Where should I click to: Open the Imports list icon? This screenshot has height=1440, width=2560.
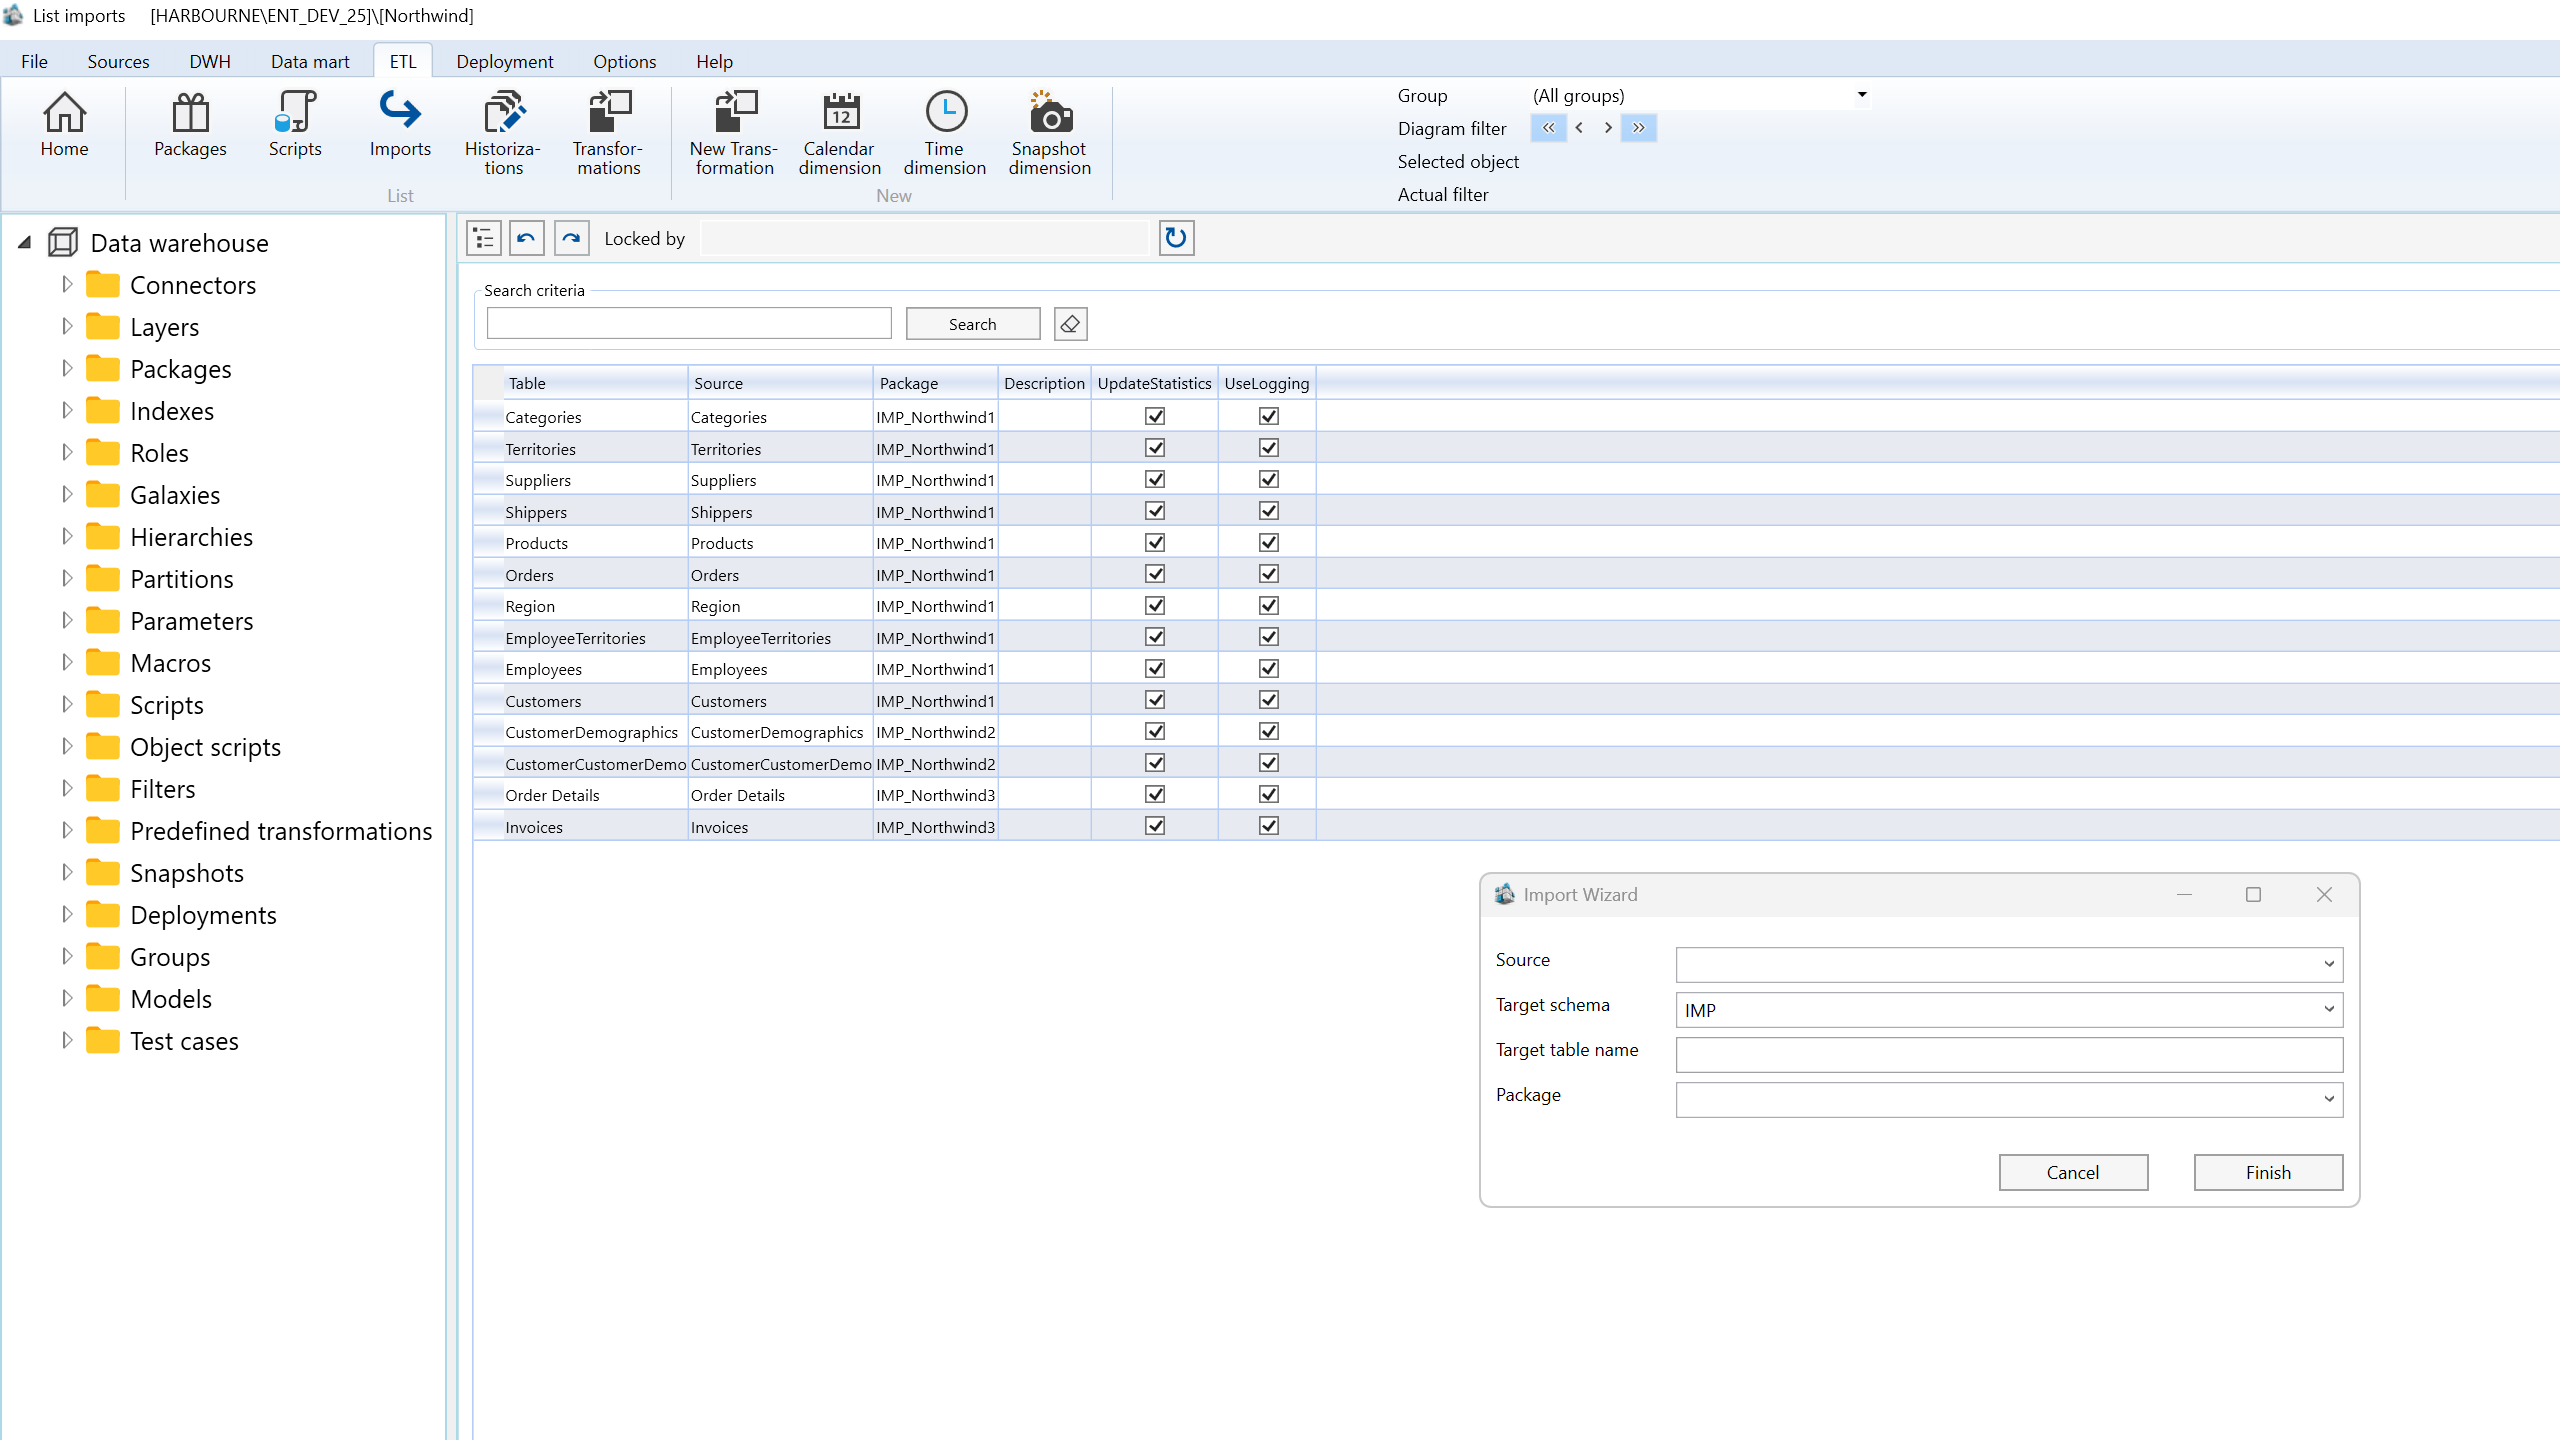400,125
